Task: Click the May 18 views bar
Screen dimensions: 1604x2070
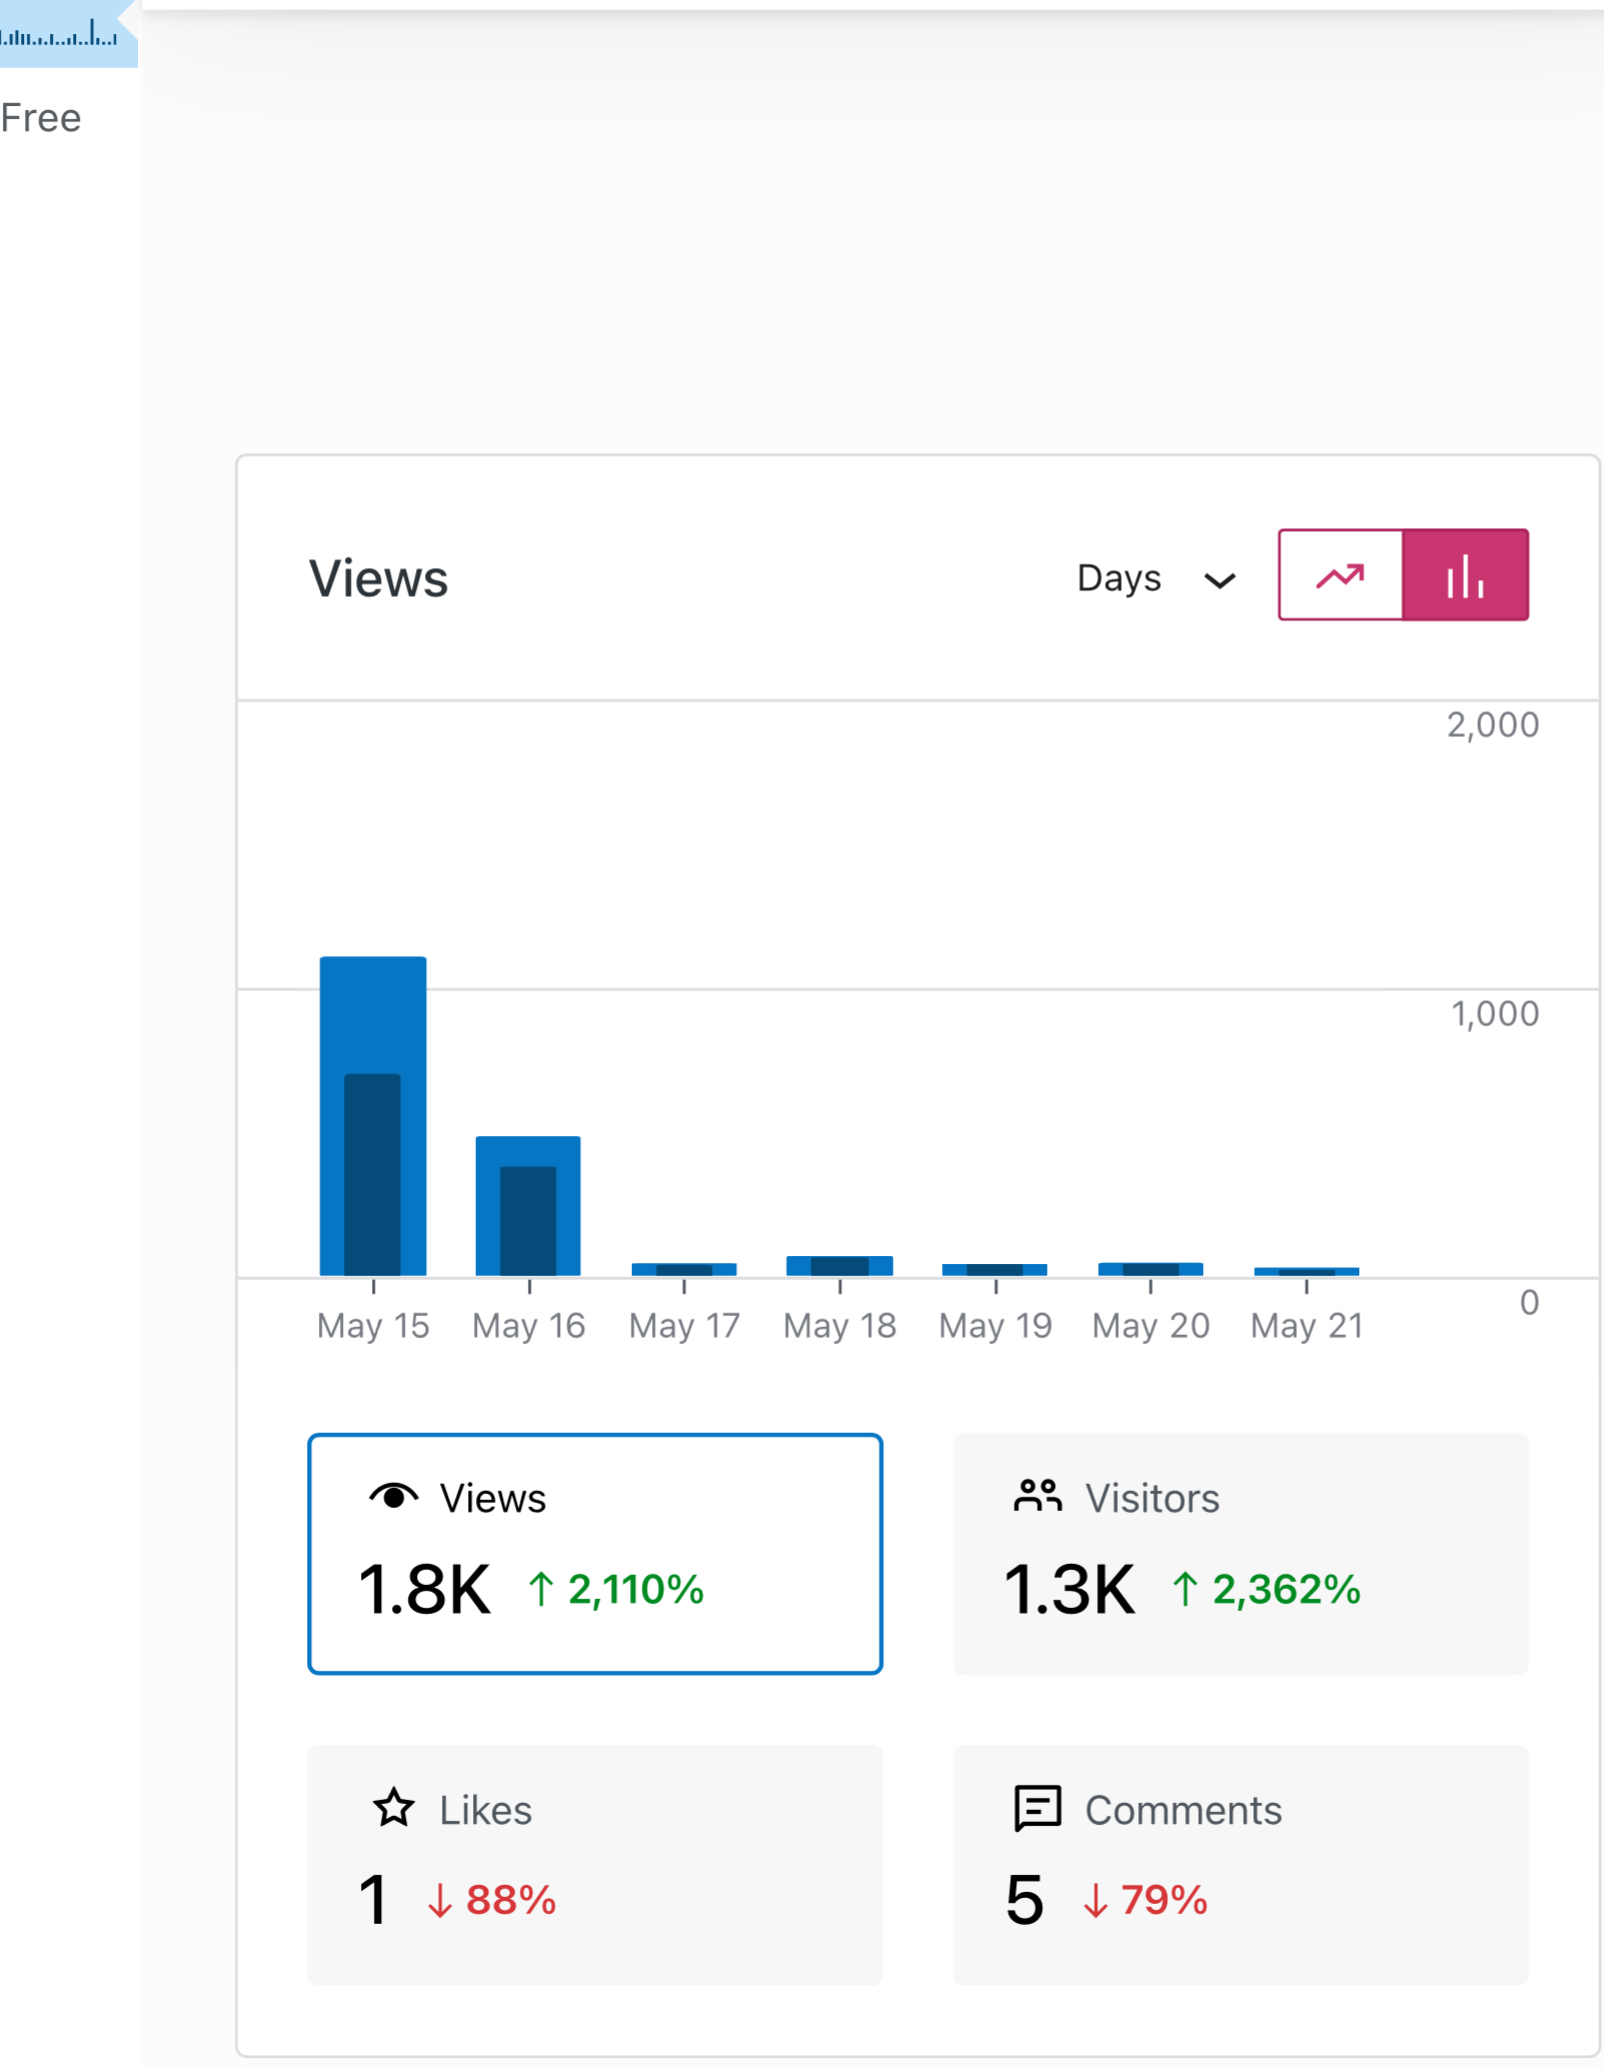Action: [839, 1266]
